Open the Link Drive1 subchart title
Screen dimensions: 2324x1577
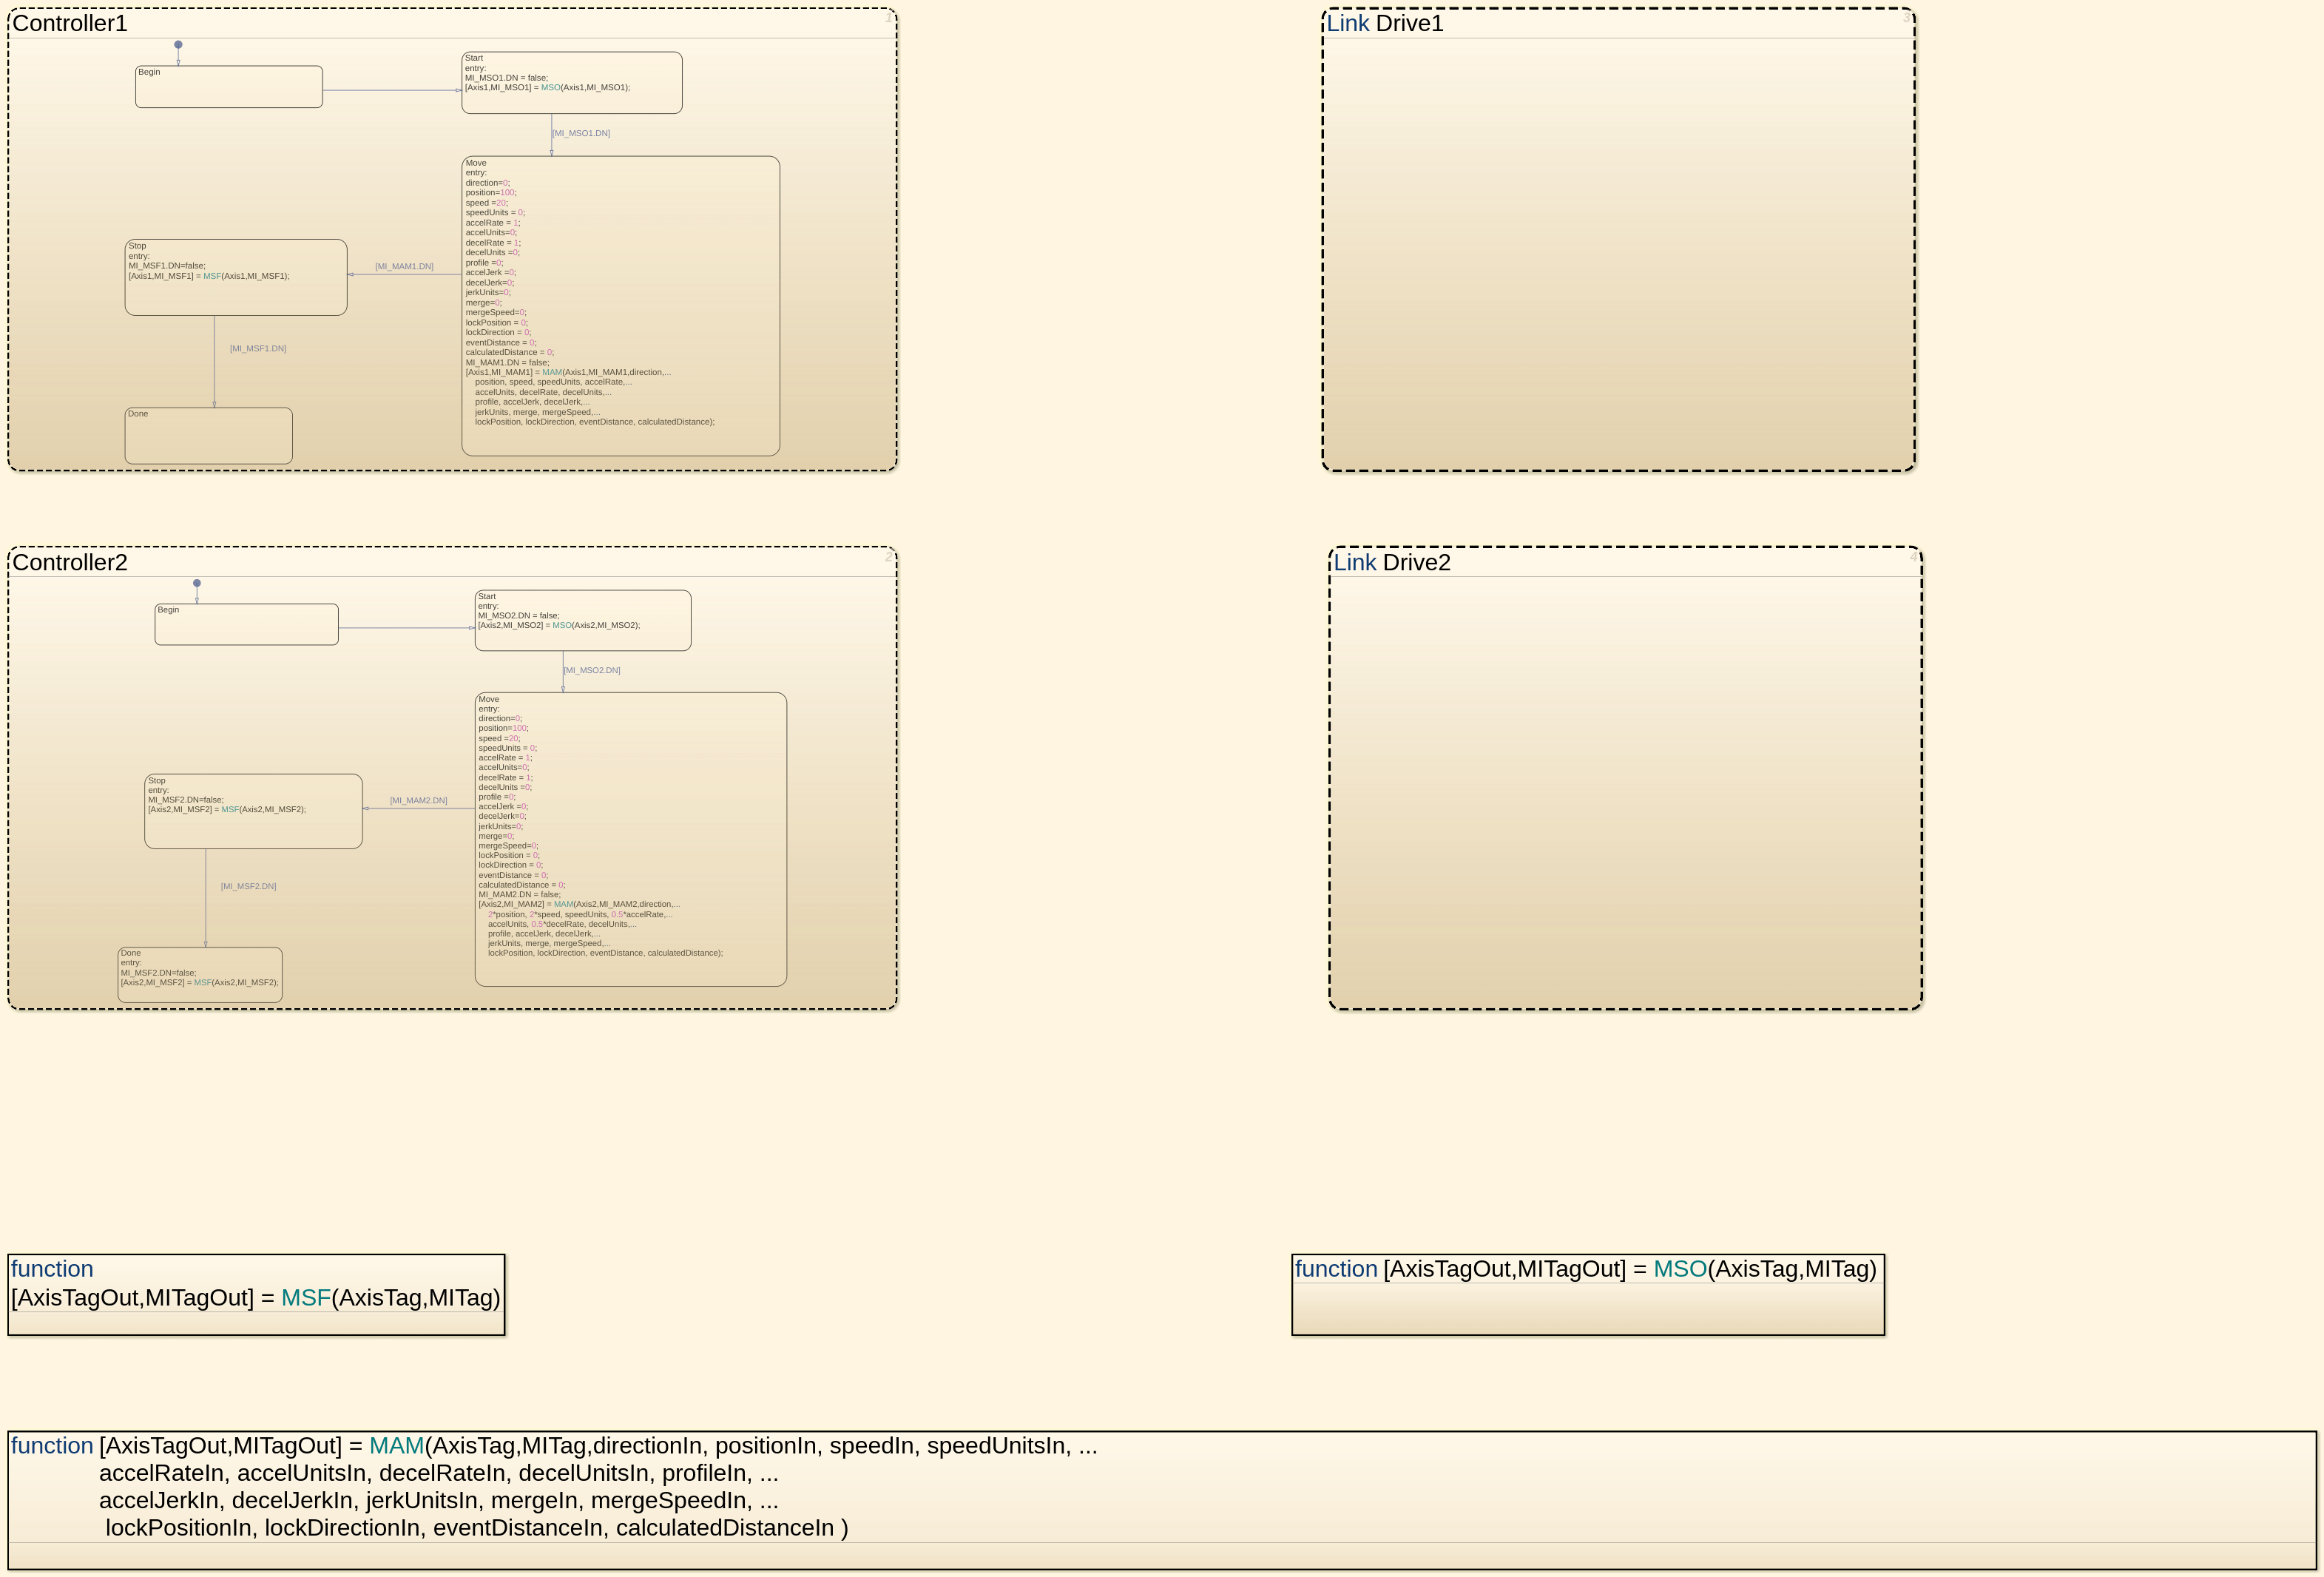click(1384, 24)
